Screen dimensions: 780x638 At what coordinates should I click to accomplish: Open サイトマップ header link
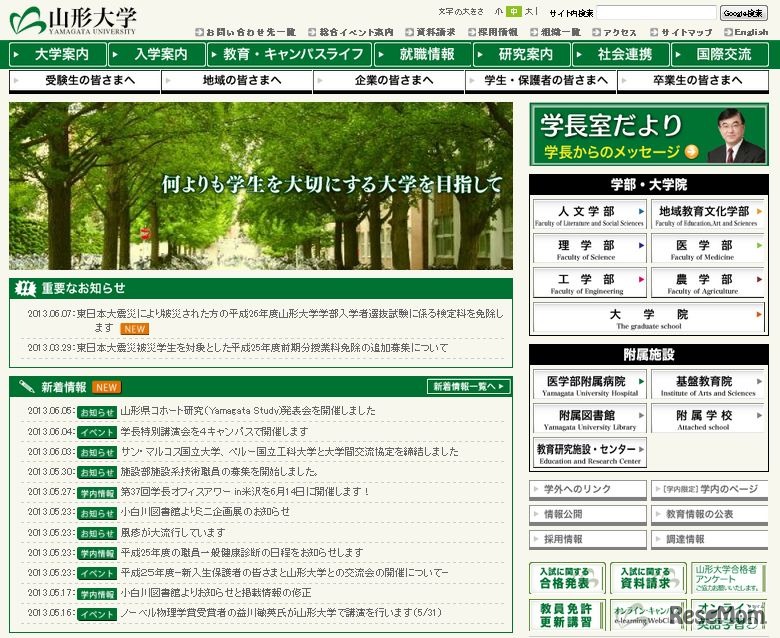coord(682,32)
